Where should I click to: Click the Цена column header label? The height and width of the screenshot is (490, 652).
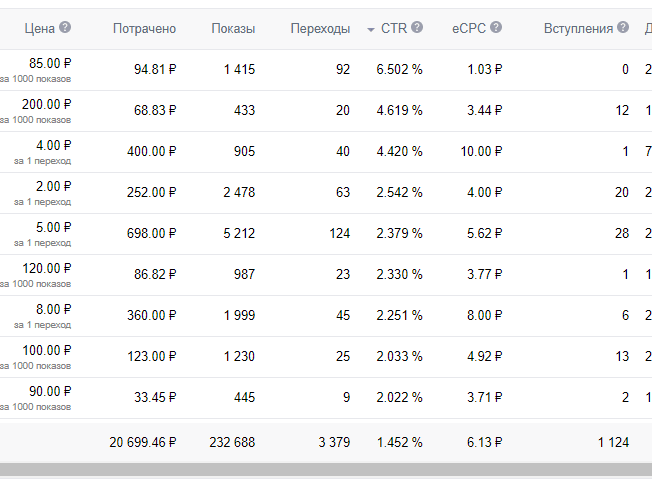40,29
